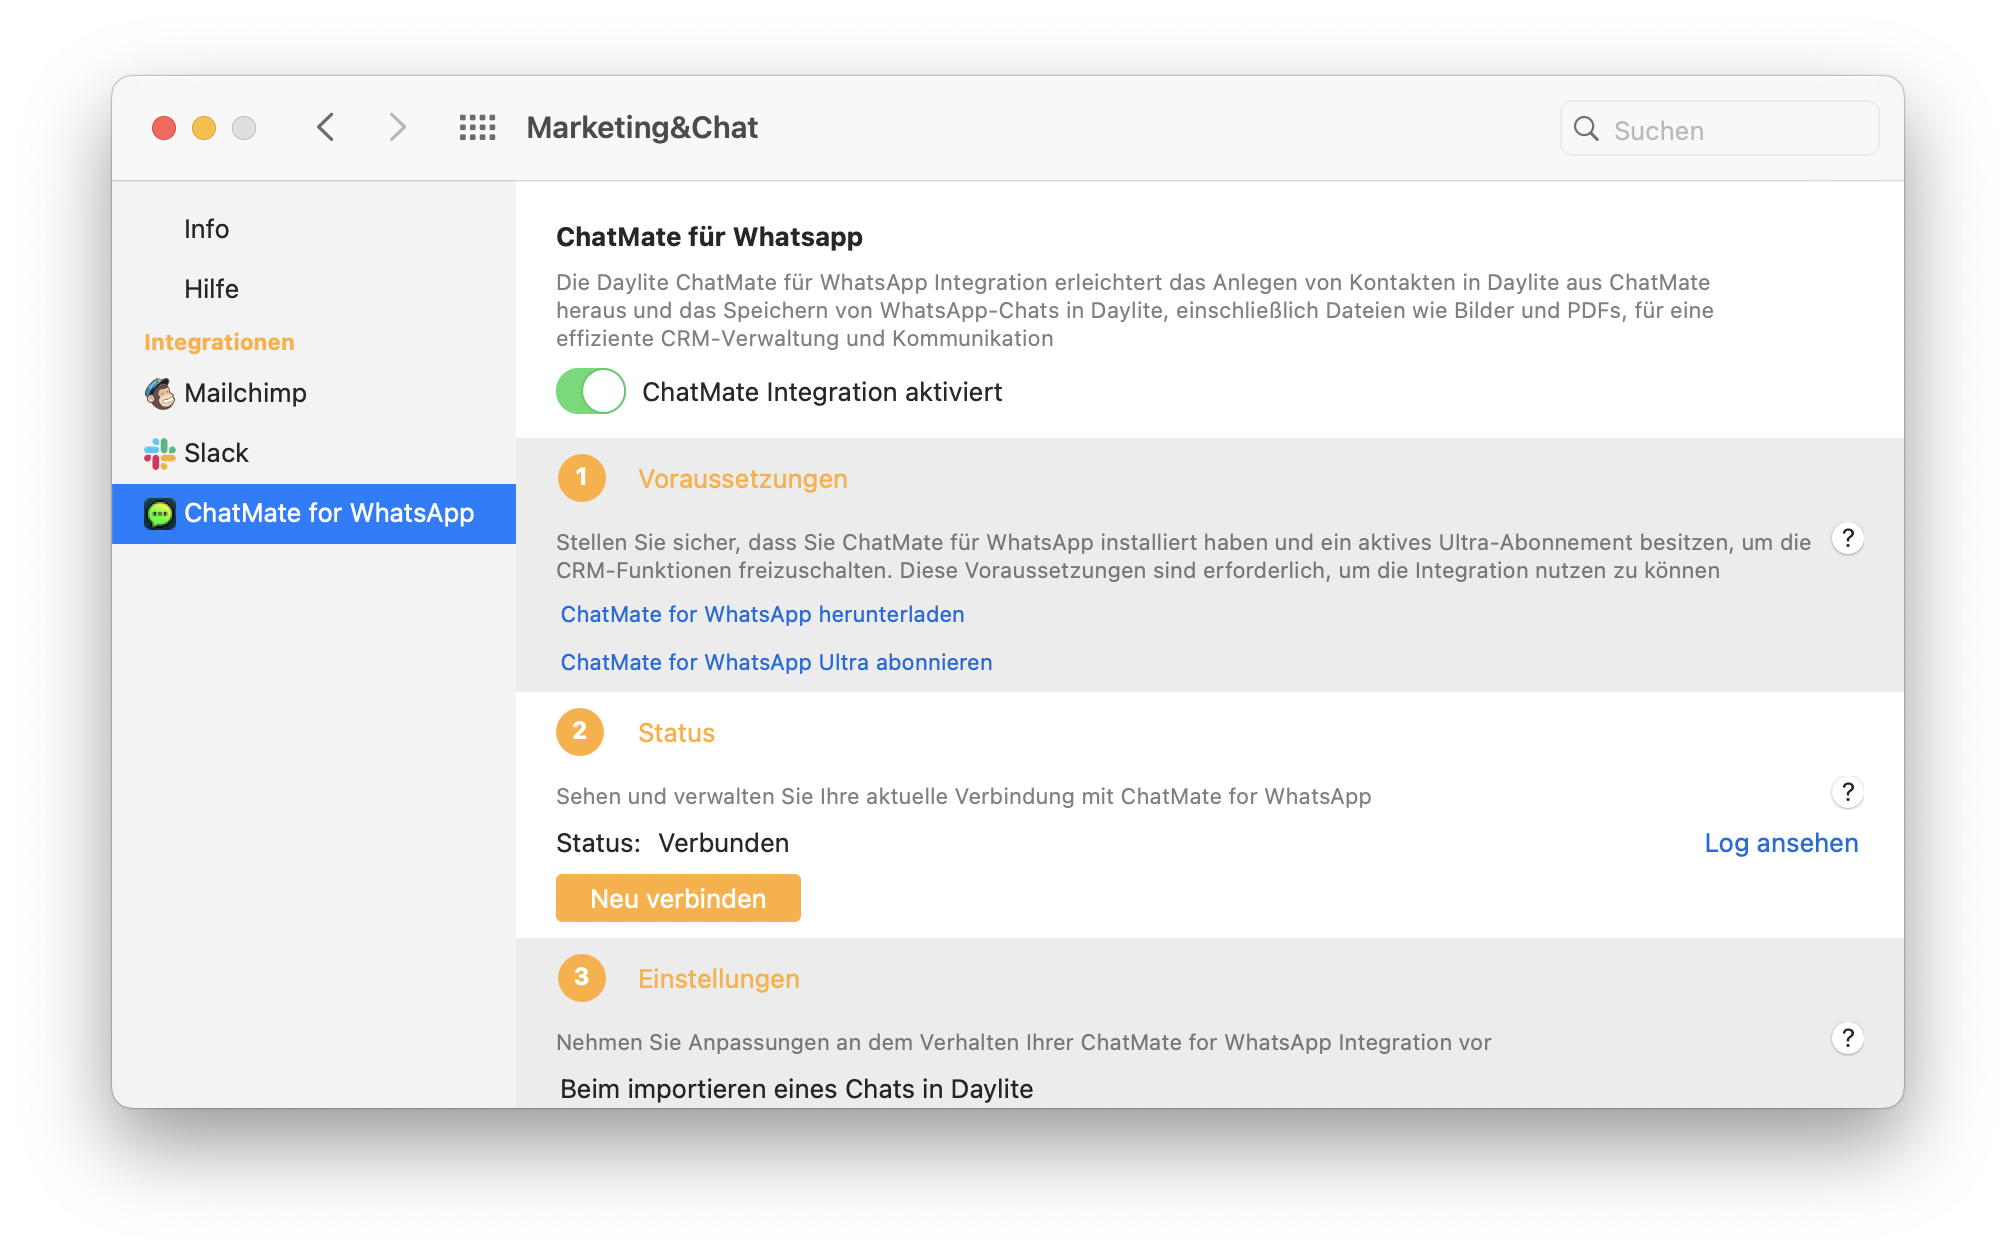Click the Integrationen sidebar header
Screen dimensions: 2016x1256
click(x=219, y=342)
